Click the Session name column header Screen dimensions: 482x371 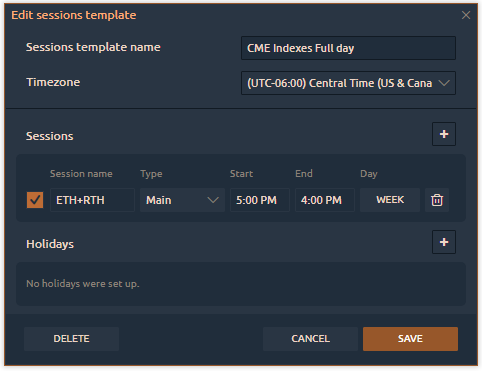point(81,174)
